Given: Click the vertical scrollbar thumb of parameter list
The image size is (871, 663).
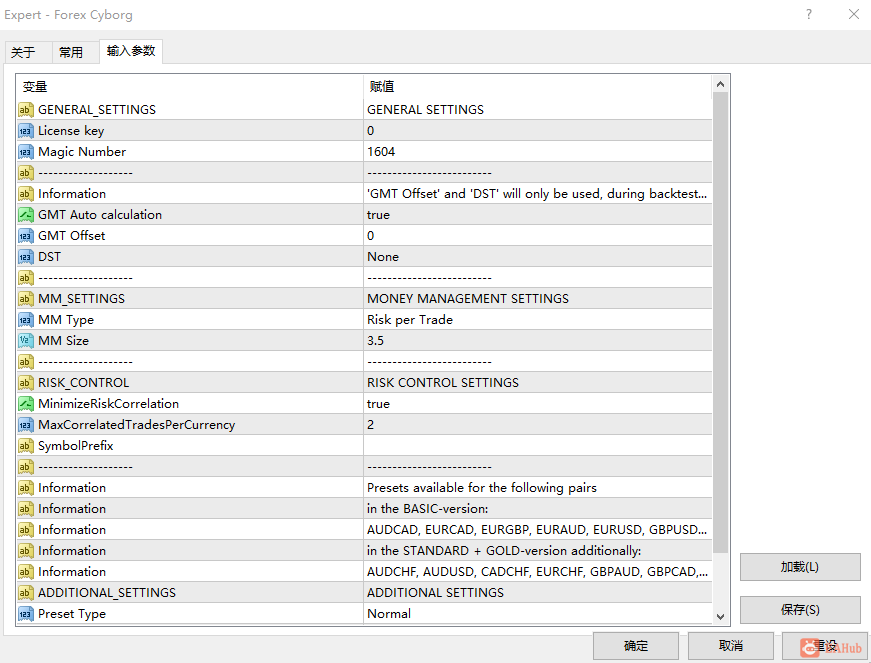Looking at the screenshot, I should coord(720,323).
